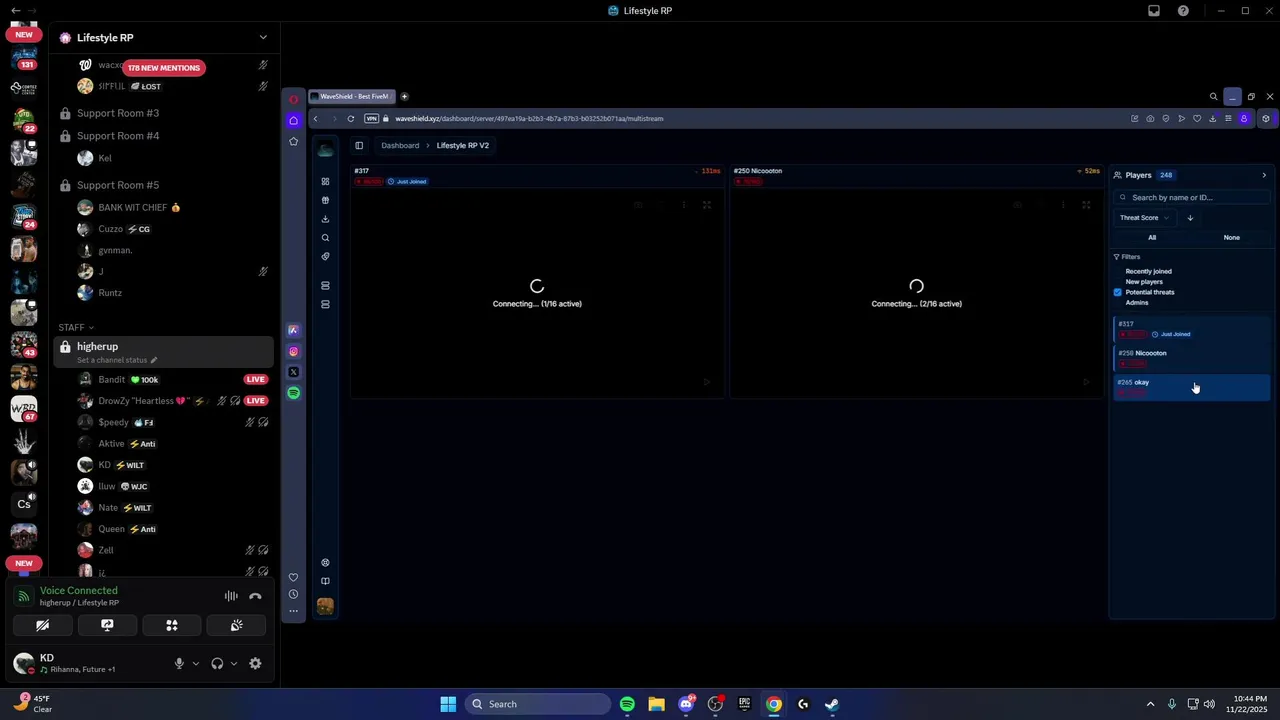Image resolution: width=1280 pixels, height=720 pixels.
Task: Open Discord voice activities launcher
Action: click(172, 625)
